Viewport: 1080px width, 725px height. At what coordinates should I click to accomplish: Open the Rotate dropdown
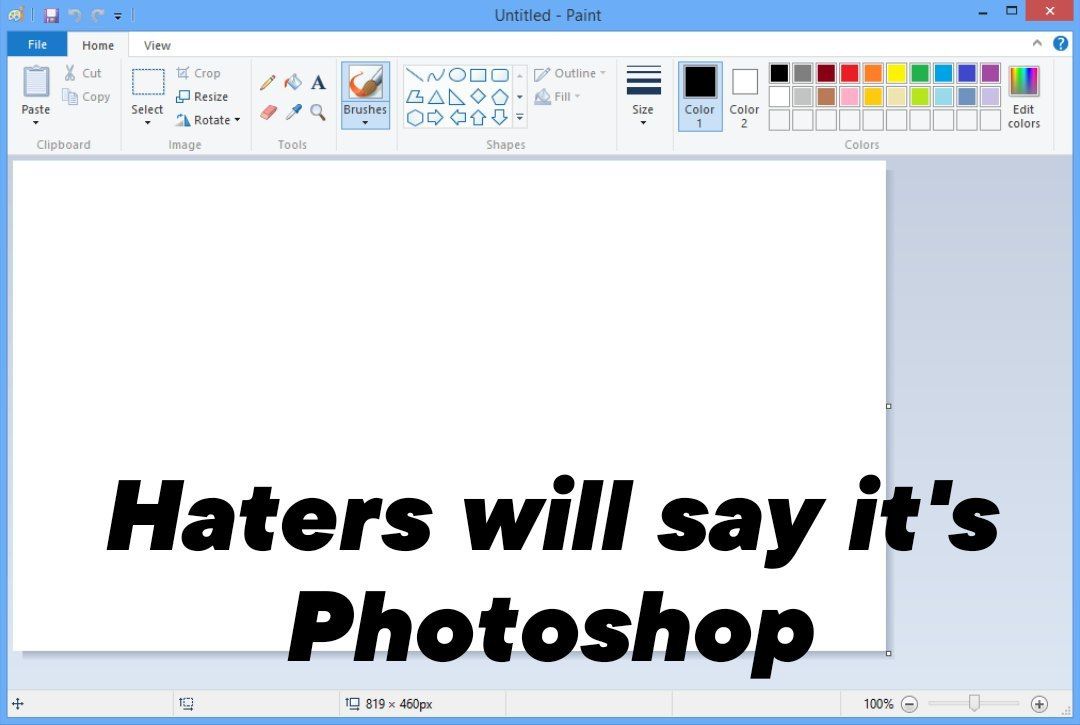[x=208, y=120]
